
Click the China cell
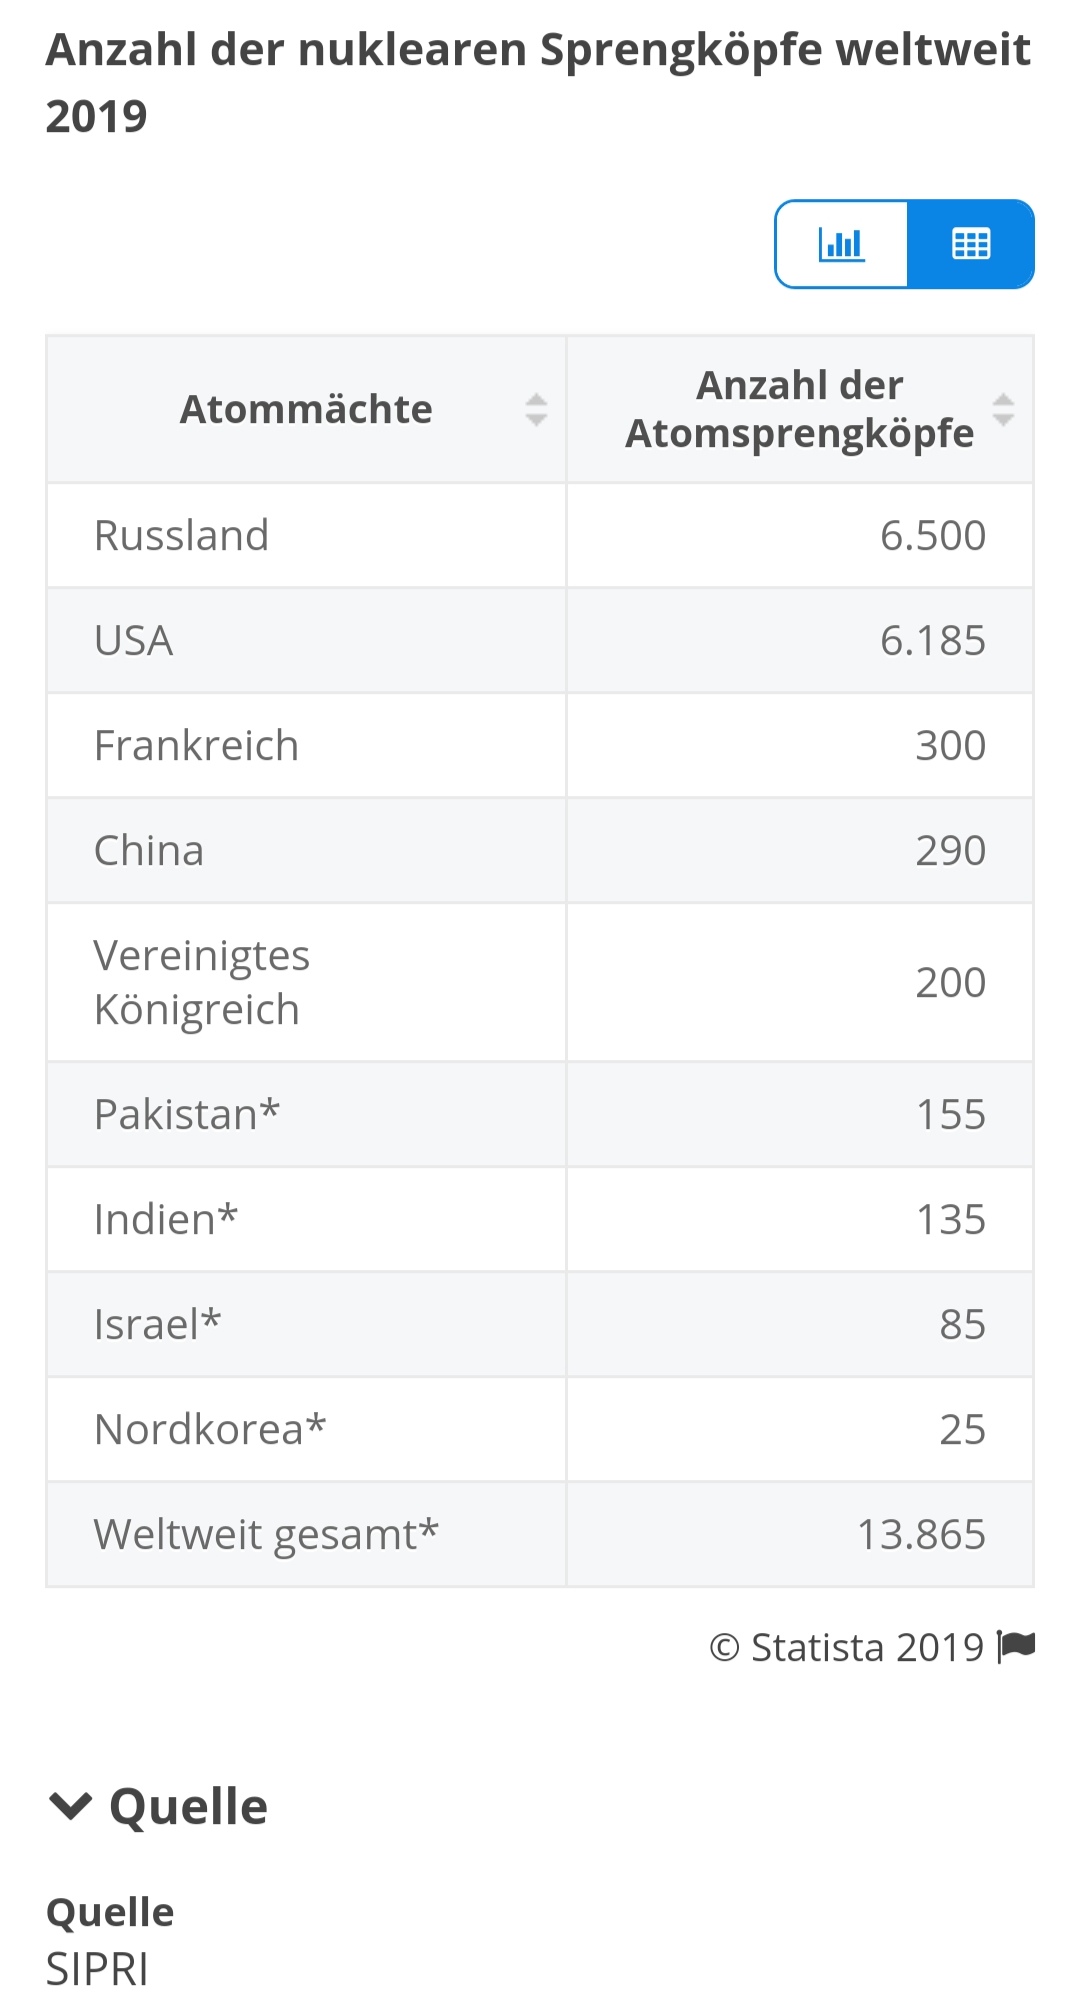click(x=149, y=850)
